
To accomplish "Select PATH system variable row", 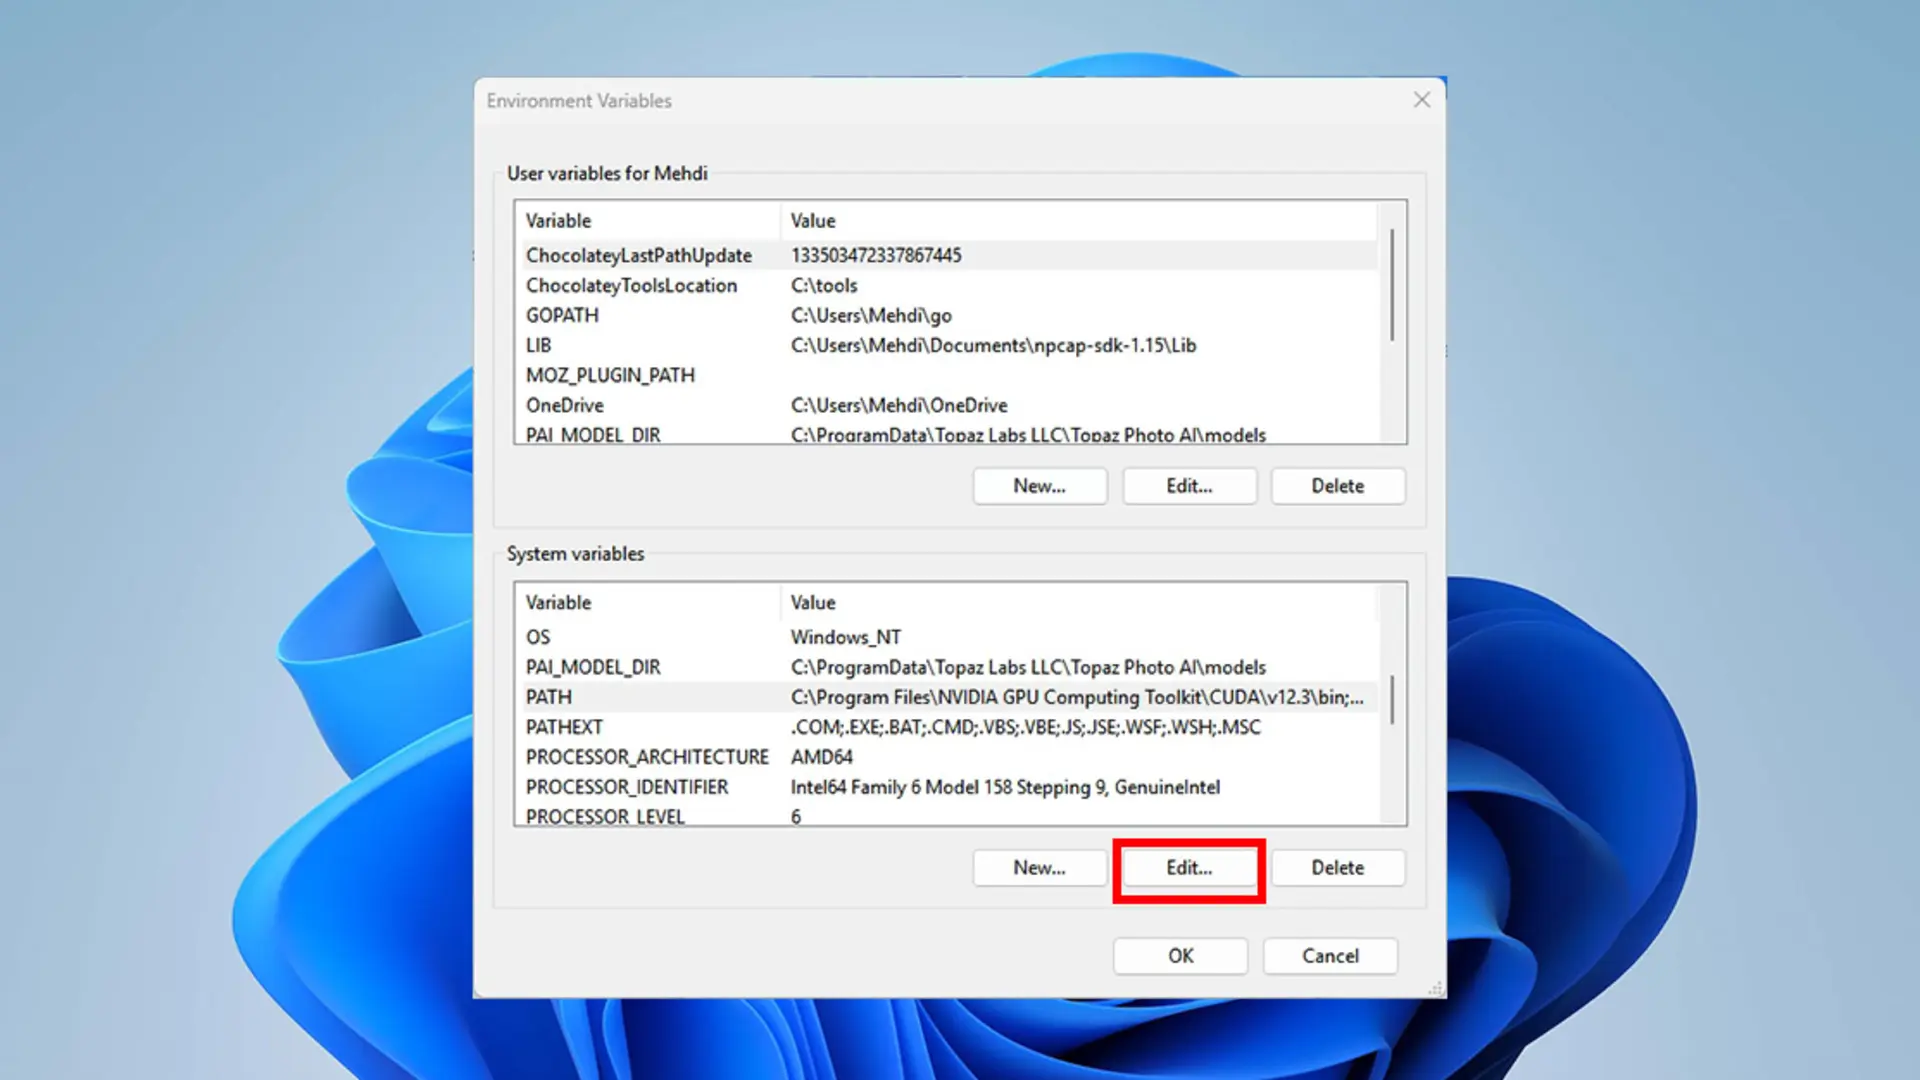I will [x=948, y=697].
